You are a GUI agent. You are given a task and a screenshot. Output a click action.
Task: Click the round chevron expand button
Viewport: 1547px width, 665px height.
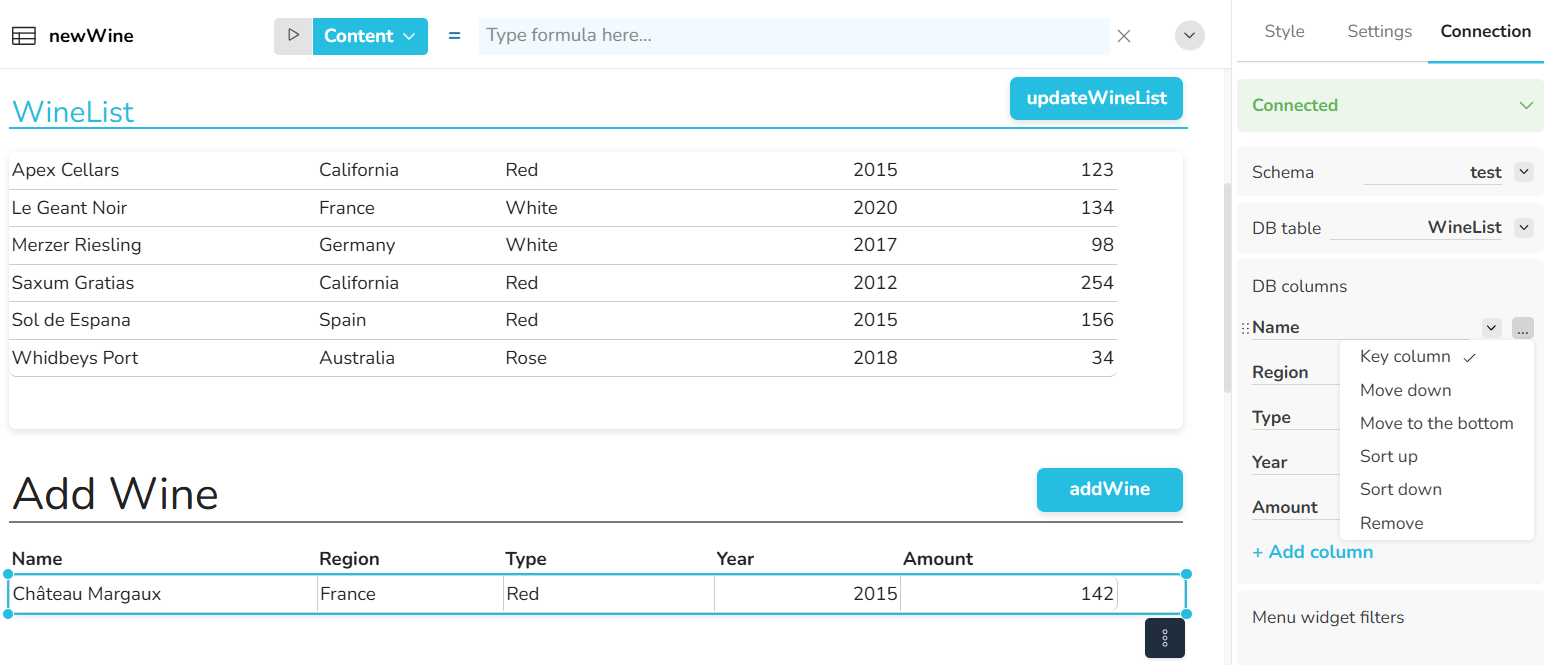point(1189,36)
